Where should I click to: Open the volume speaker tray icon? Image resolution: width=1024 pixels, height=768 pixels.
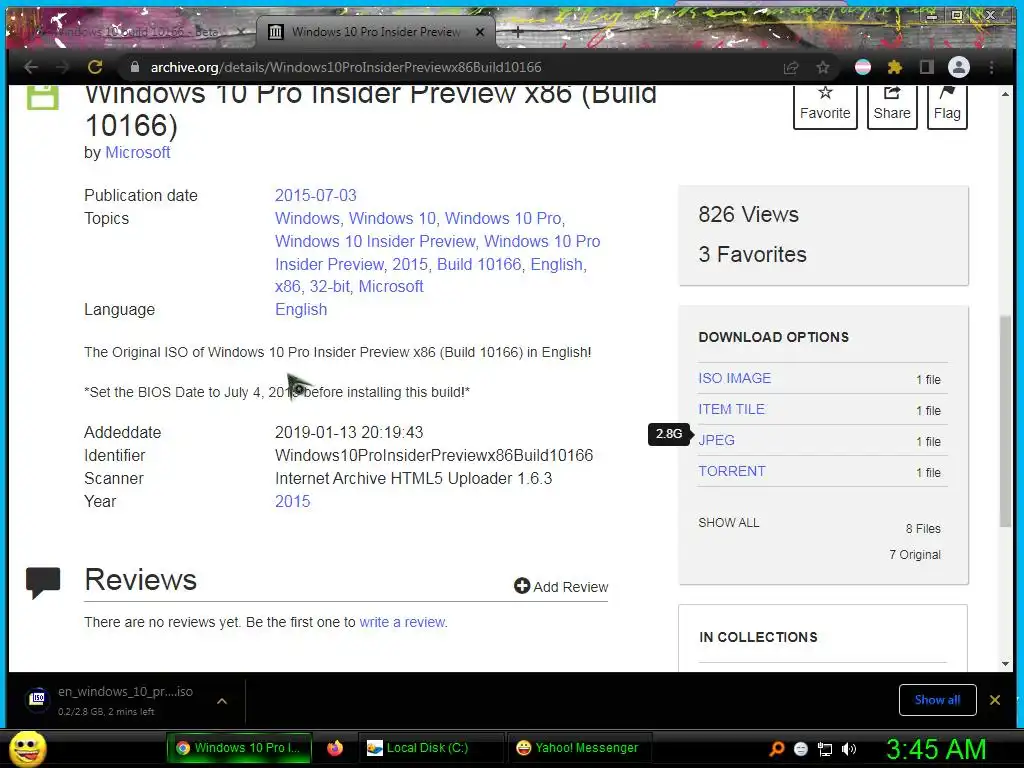pyautogui.click(x=848, y=749)
